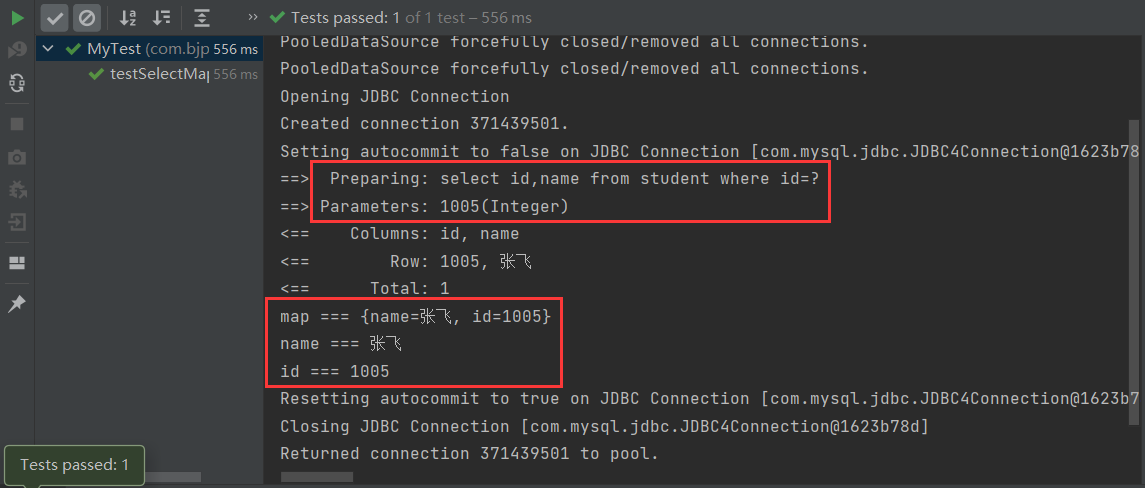Click Toggle Auto-Test rerun icon

(17, 83)
